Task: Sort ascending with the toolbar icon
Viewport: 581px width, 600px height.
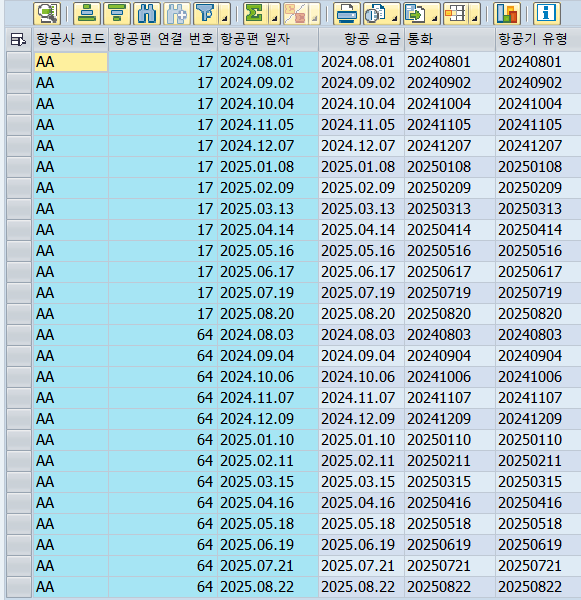Action: (x=87, y=13)
